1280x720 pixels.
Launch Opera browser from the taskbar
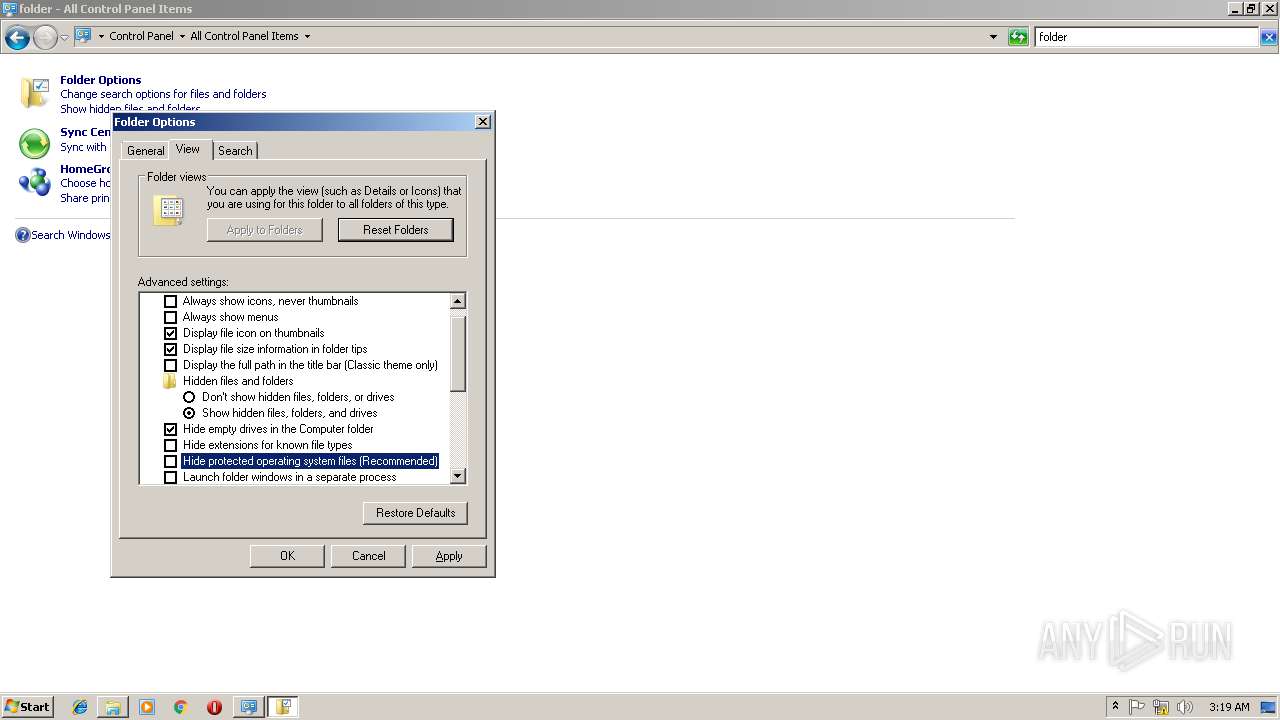(x=214, y=707)
